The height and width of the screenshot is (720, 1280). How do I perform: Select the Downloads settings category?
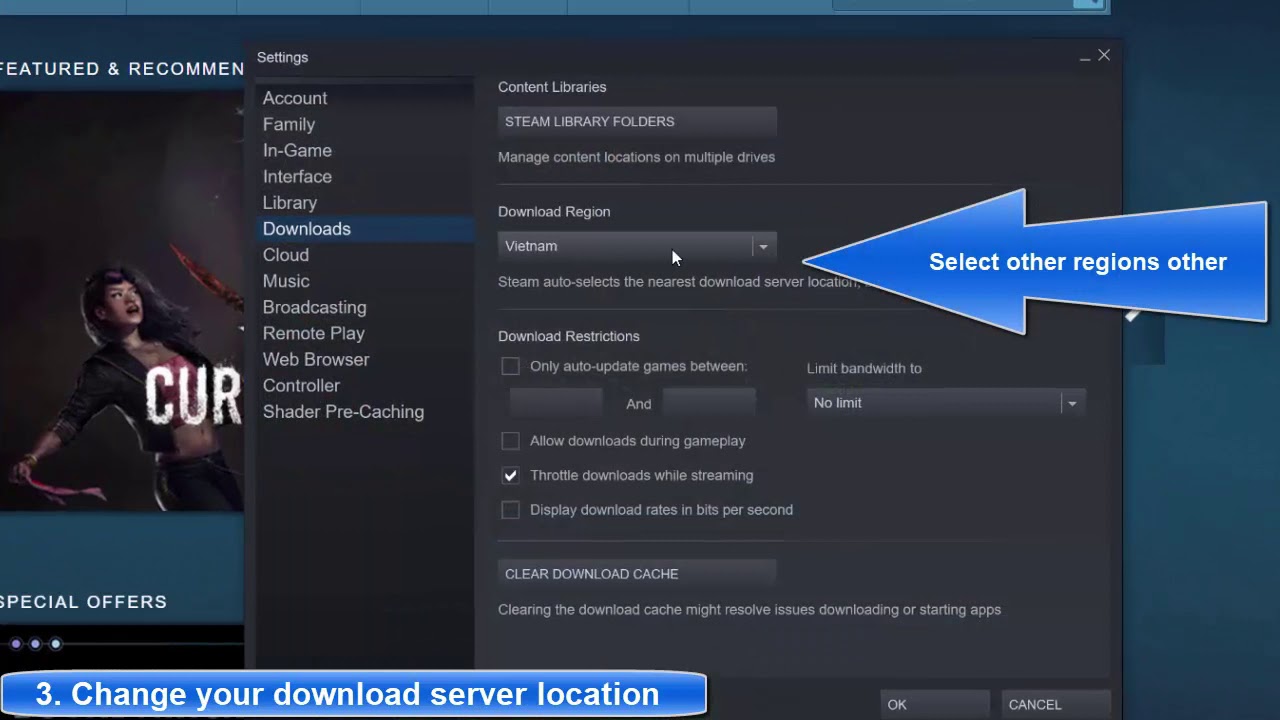pos(364,229)
